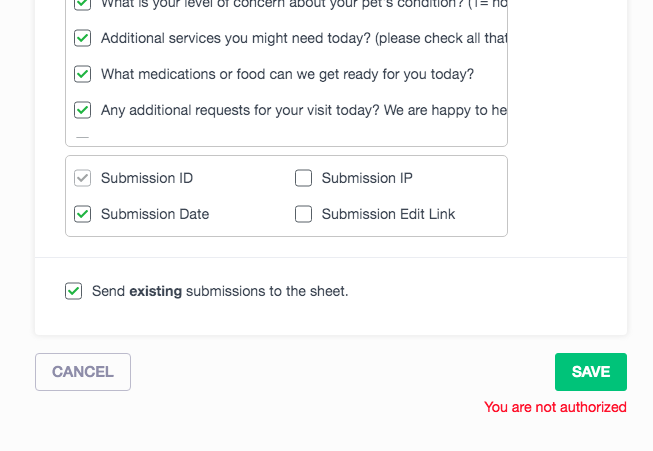Screen dimensions: 653x451
Task: Click 'What medications or food' question text
Action: (287, 74)
